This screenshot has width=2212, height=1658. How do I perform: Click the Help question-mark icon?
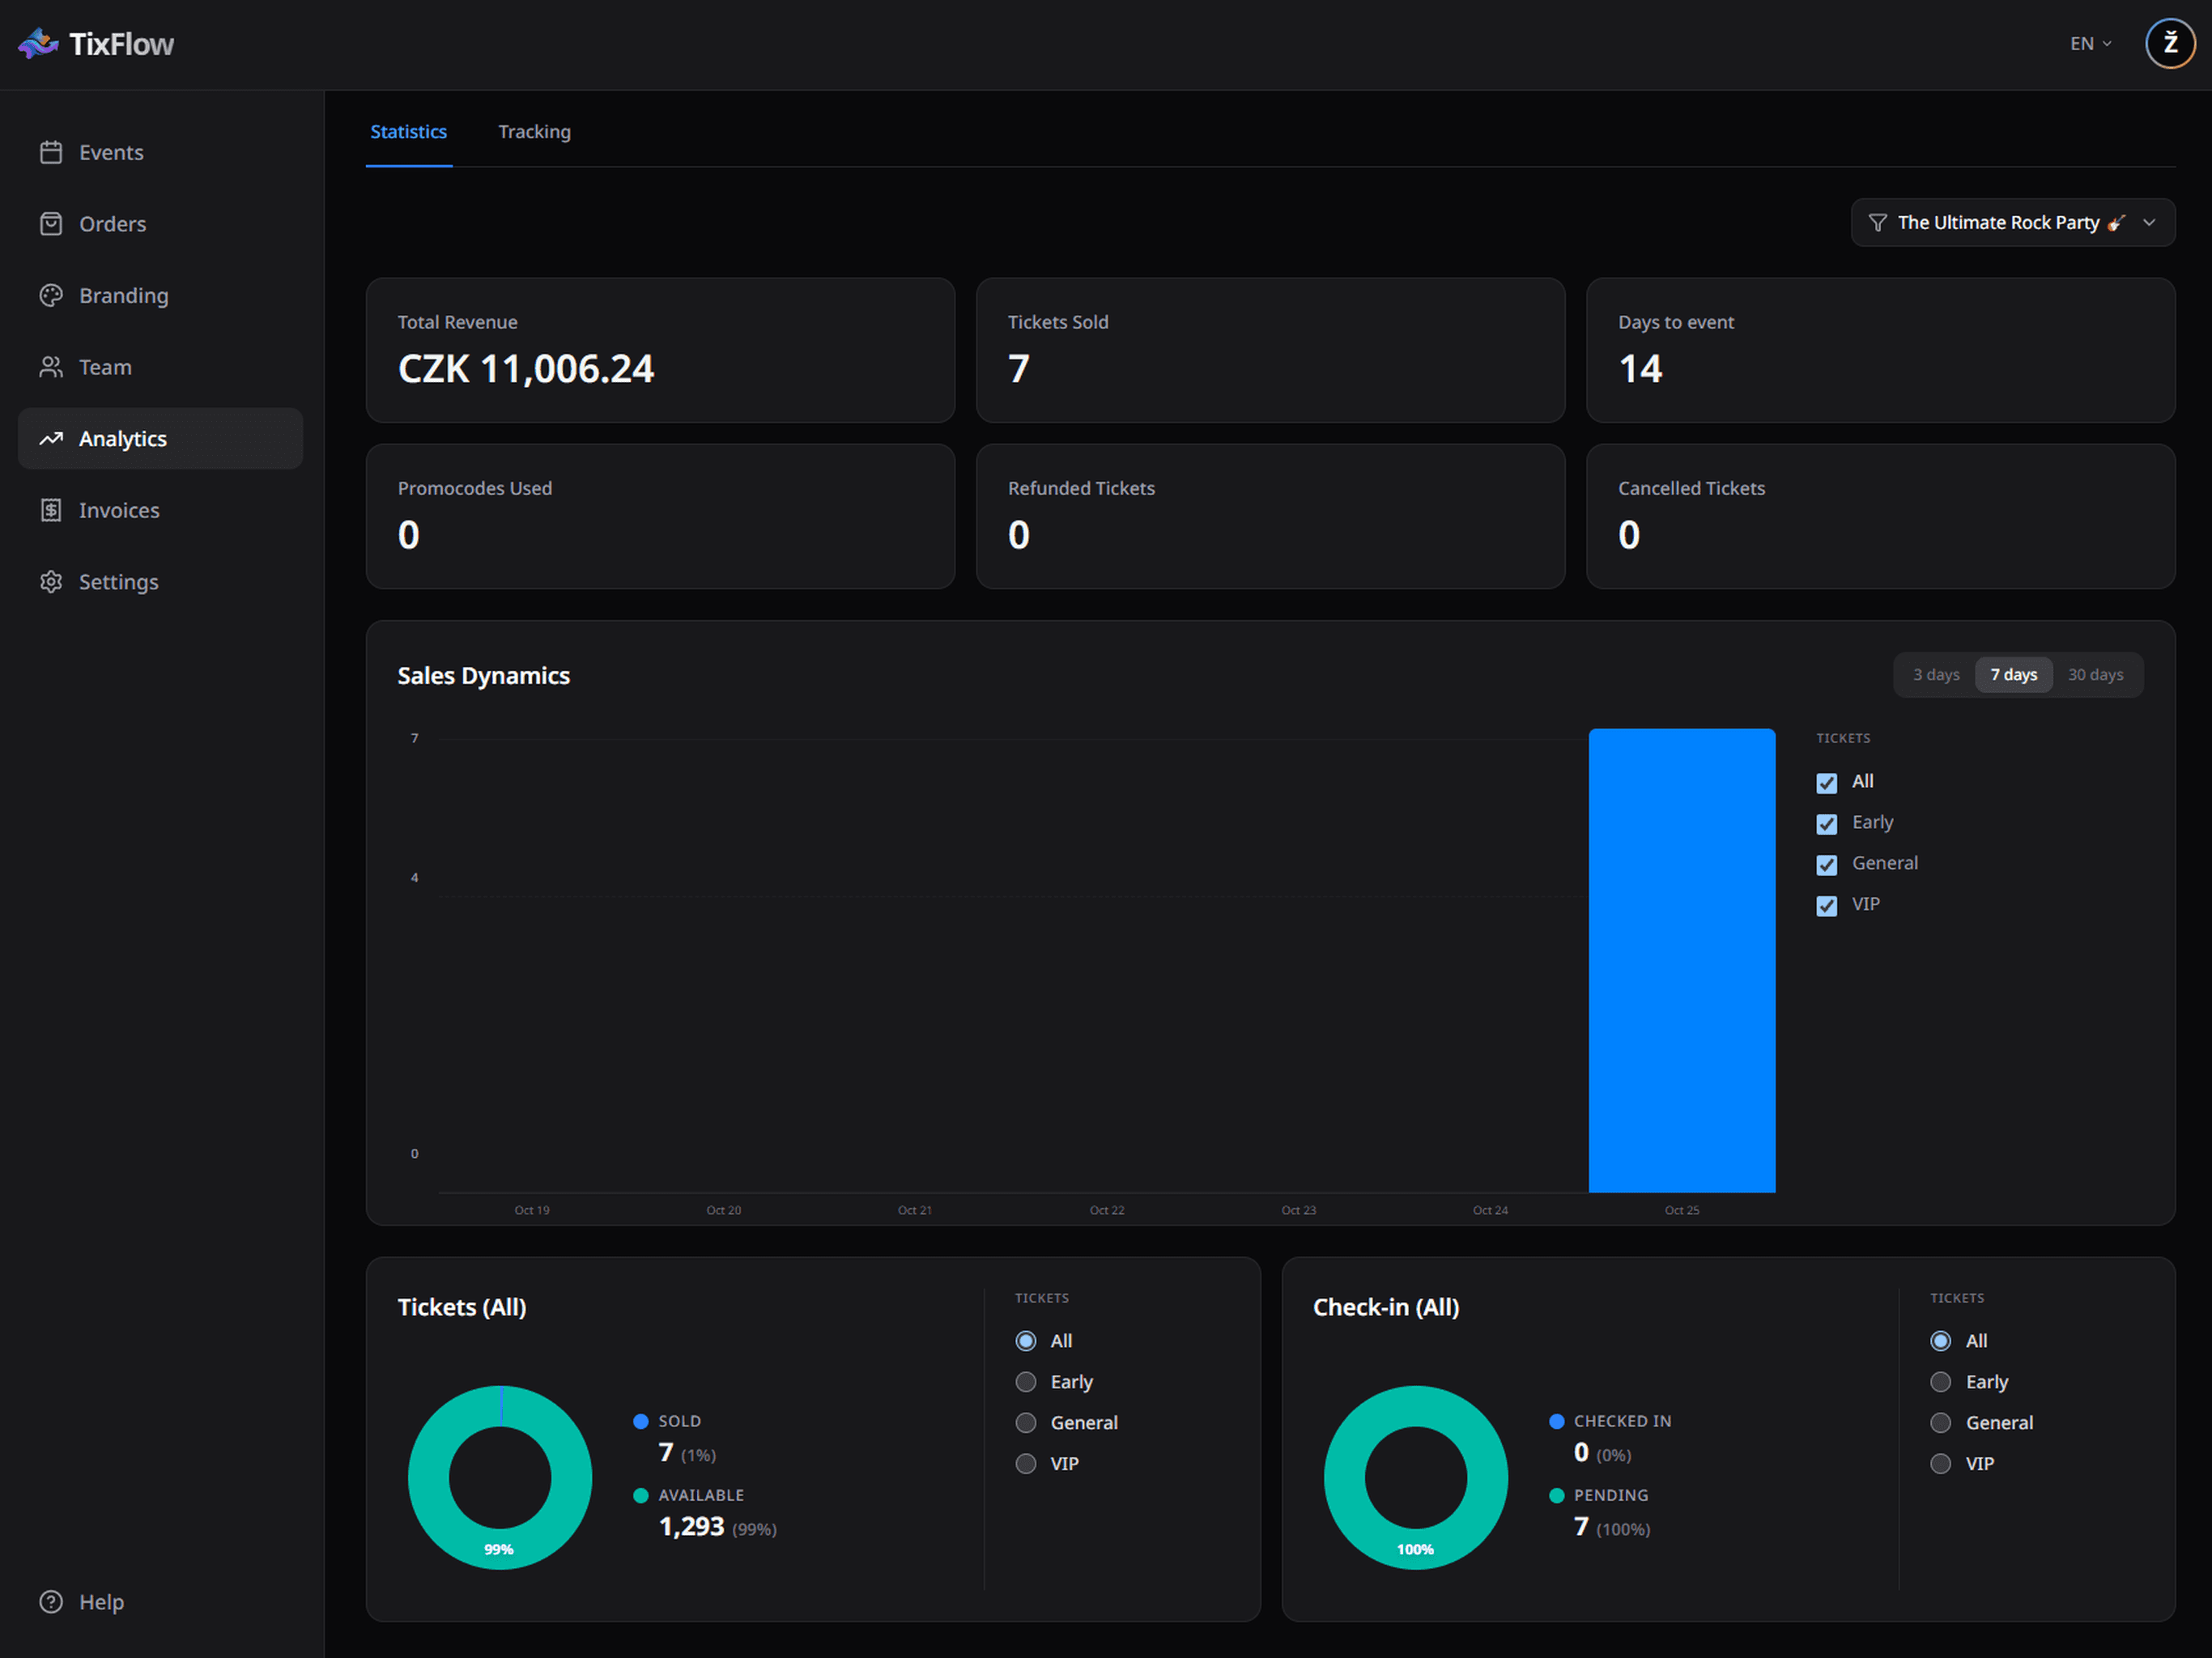(x=51, y=1602)
